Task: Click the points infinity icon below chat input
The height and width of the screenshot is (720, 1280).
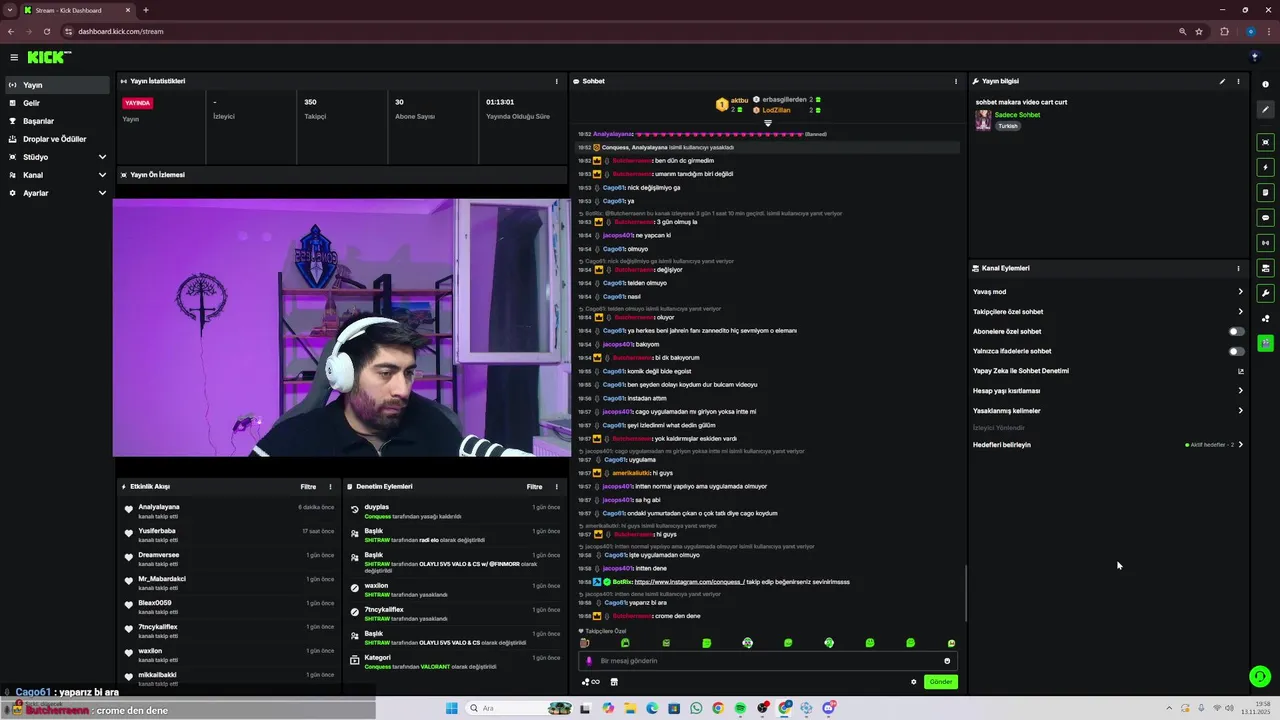Action: pos(591,682)
